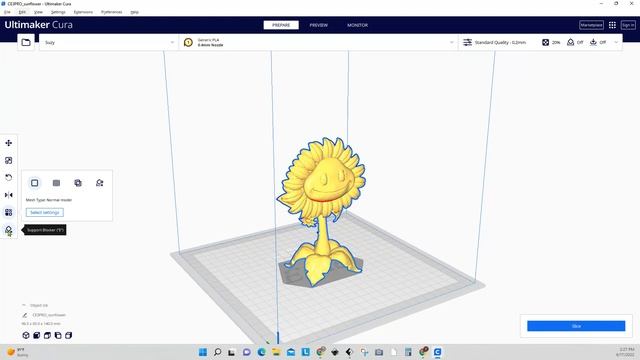Open the Help menu
This screenshot has width=640, height=360.
135,12
